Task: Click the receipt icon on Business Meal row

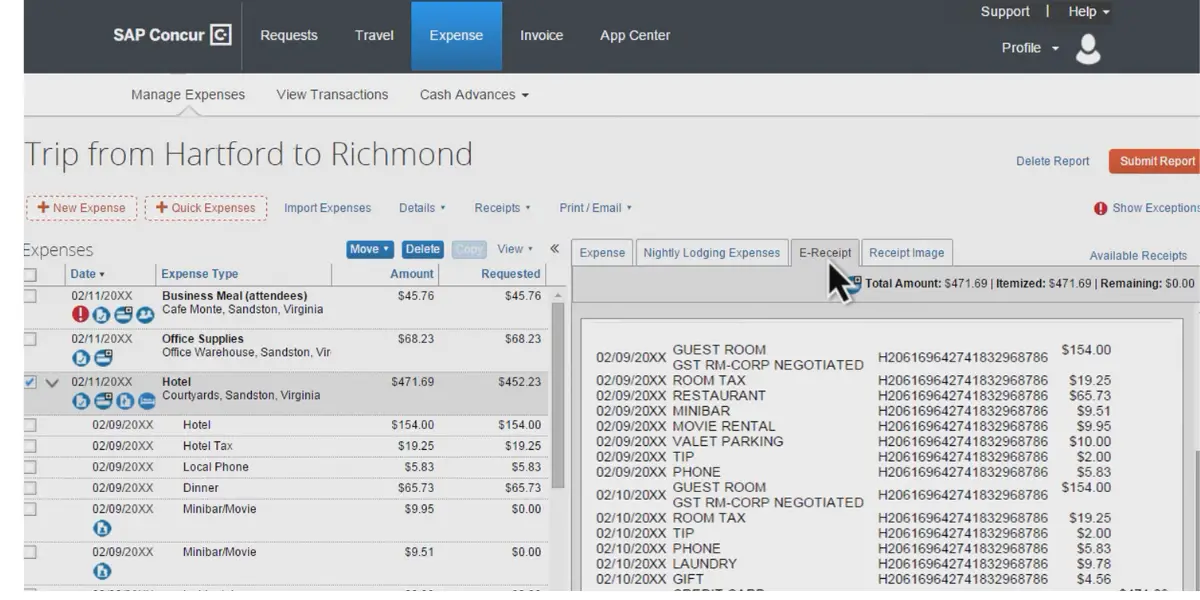Action: point(102,314)
